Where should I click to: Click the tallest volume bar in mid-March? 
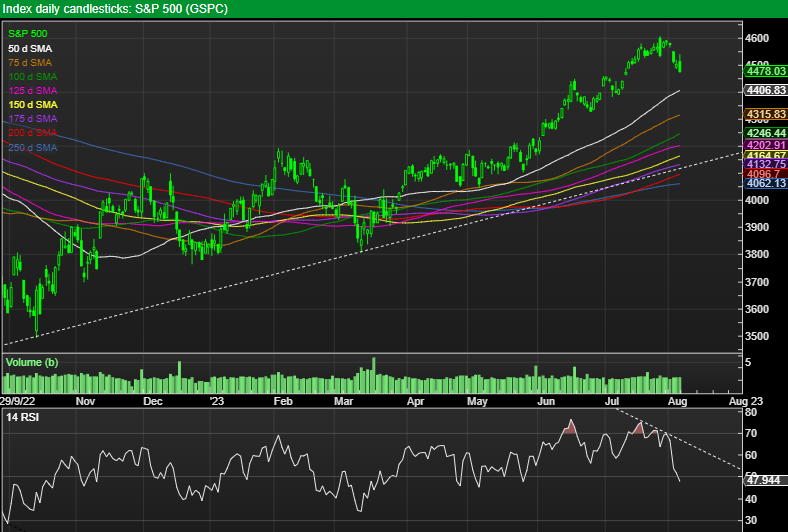pos(373,375)
